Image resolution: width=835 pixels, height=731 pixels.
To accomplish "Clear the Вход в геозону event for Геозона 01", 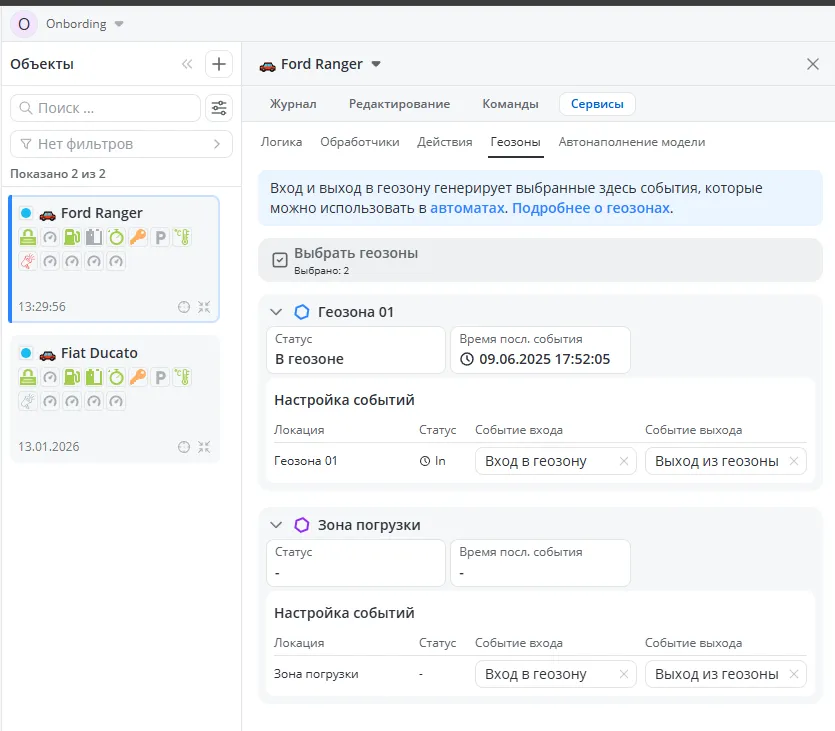I will pos(624,461).
